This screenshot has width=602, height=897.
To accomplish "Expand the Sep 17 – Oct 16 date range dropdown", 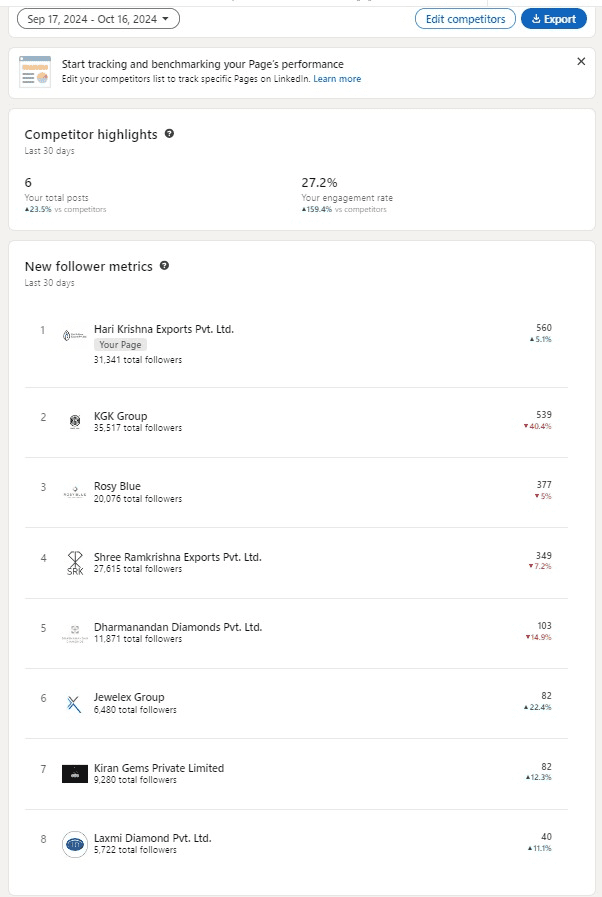I will (98, 19).
